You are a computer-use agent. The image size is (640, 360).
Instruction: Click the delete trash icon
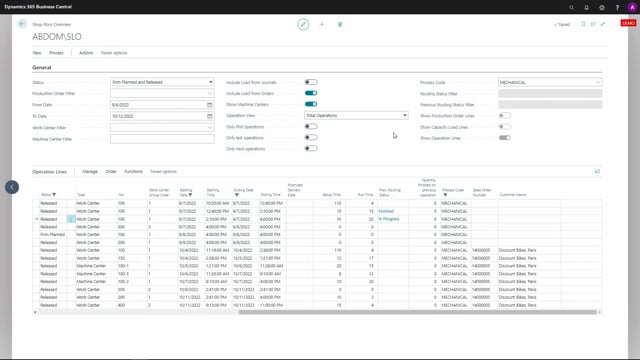coord(340,24)
